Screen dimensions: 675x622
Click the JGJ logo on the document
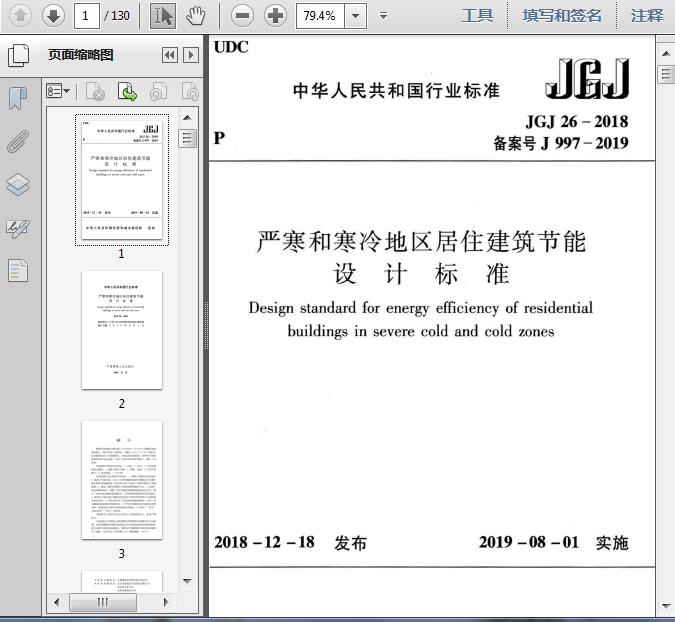click(x=588, y=79)
